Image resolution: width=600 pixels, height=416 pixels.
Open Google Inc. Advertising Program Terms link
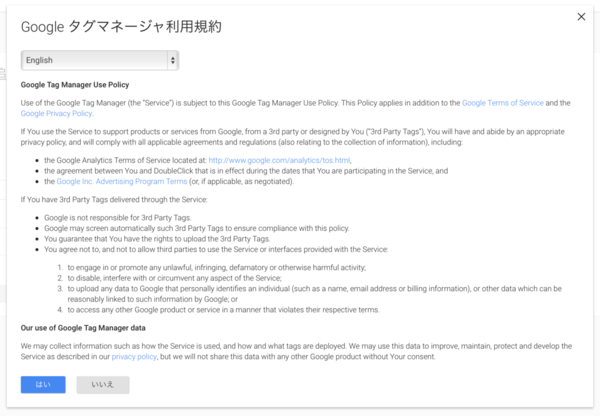tap(122, 181)
